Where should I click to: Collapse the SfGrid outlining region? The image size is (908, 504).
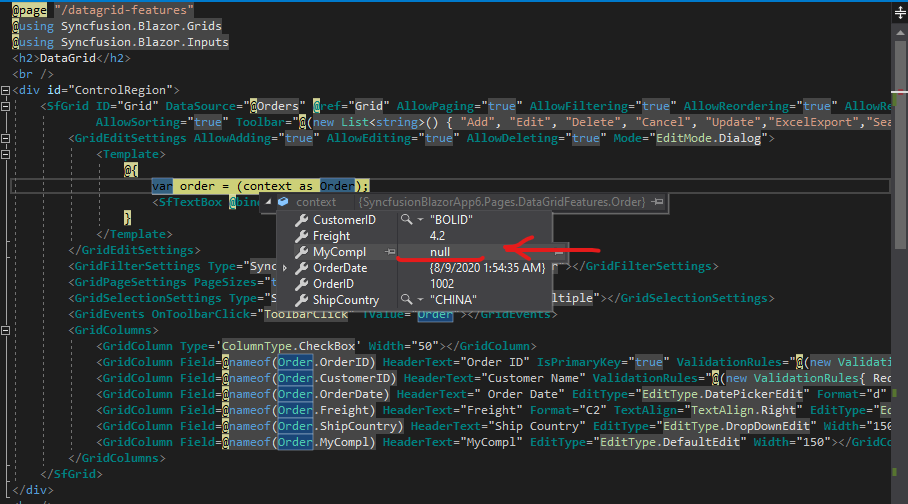click(6, 106)
